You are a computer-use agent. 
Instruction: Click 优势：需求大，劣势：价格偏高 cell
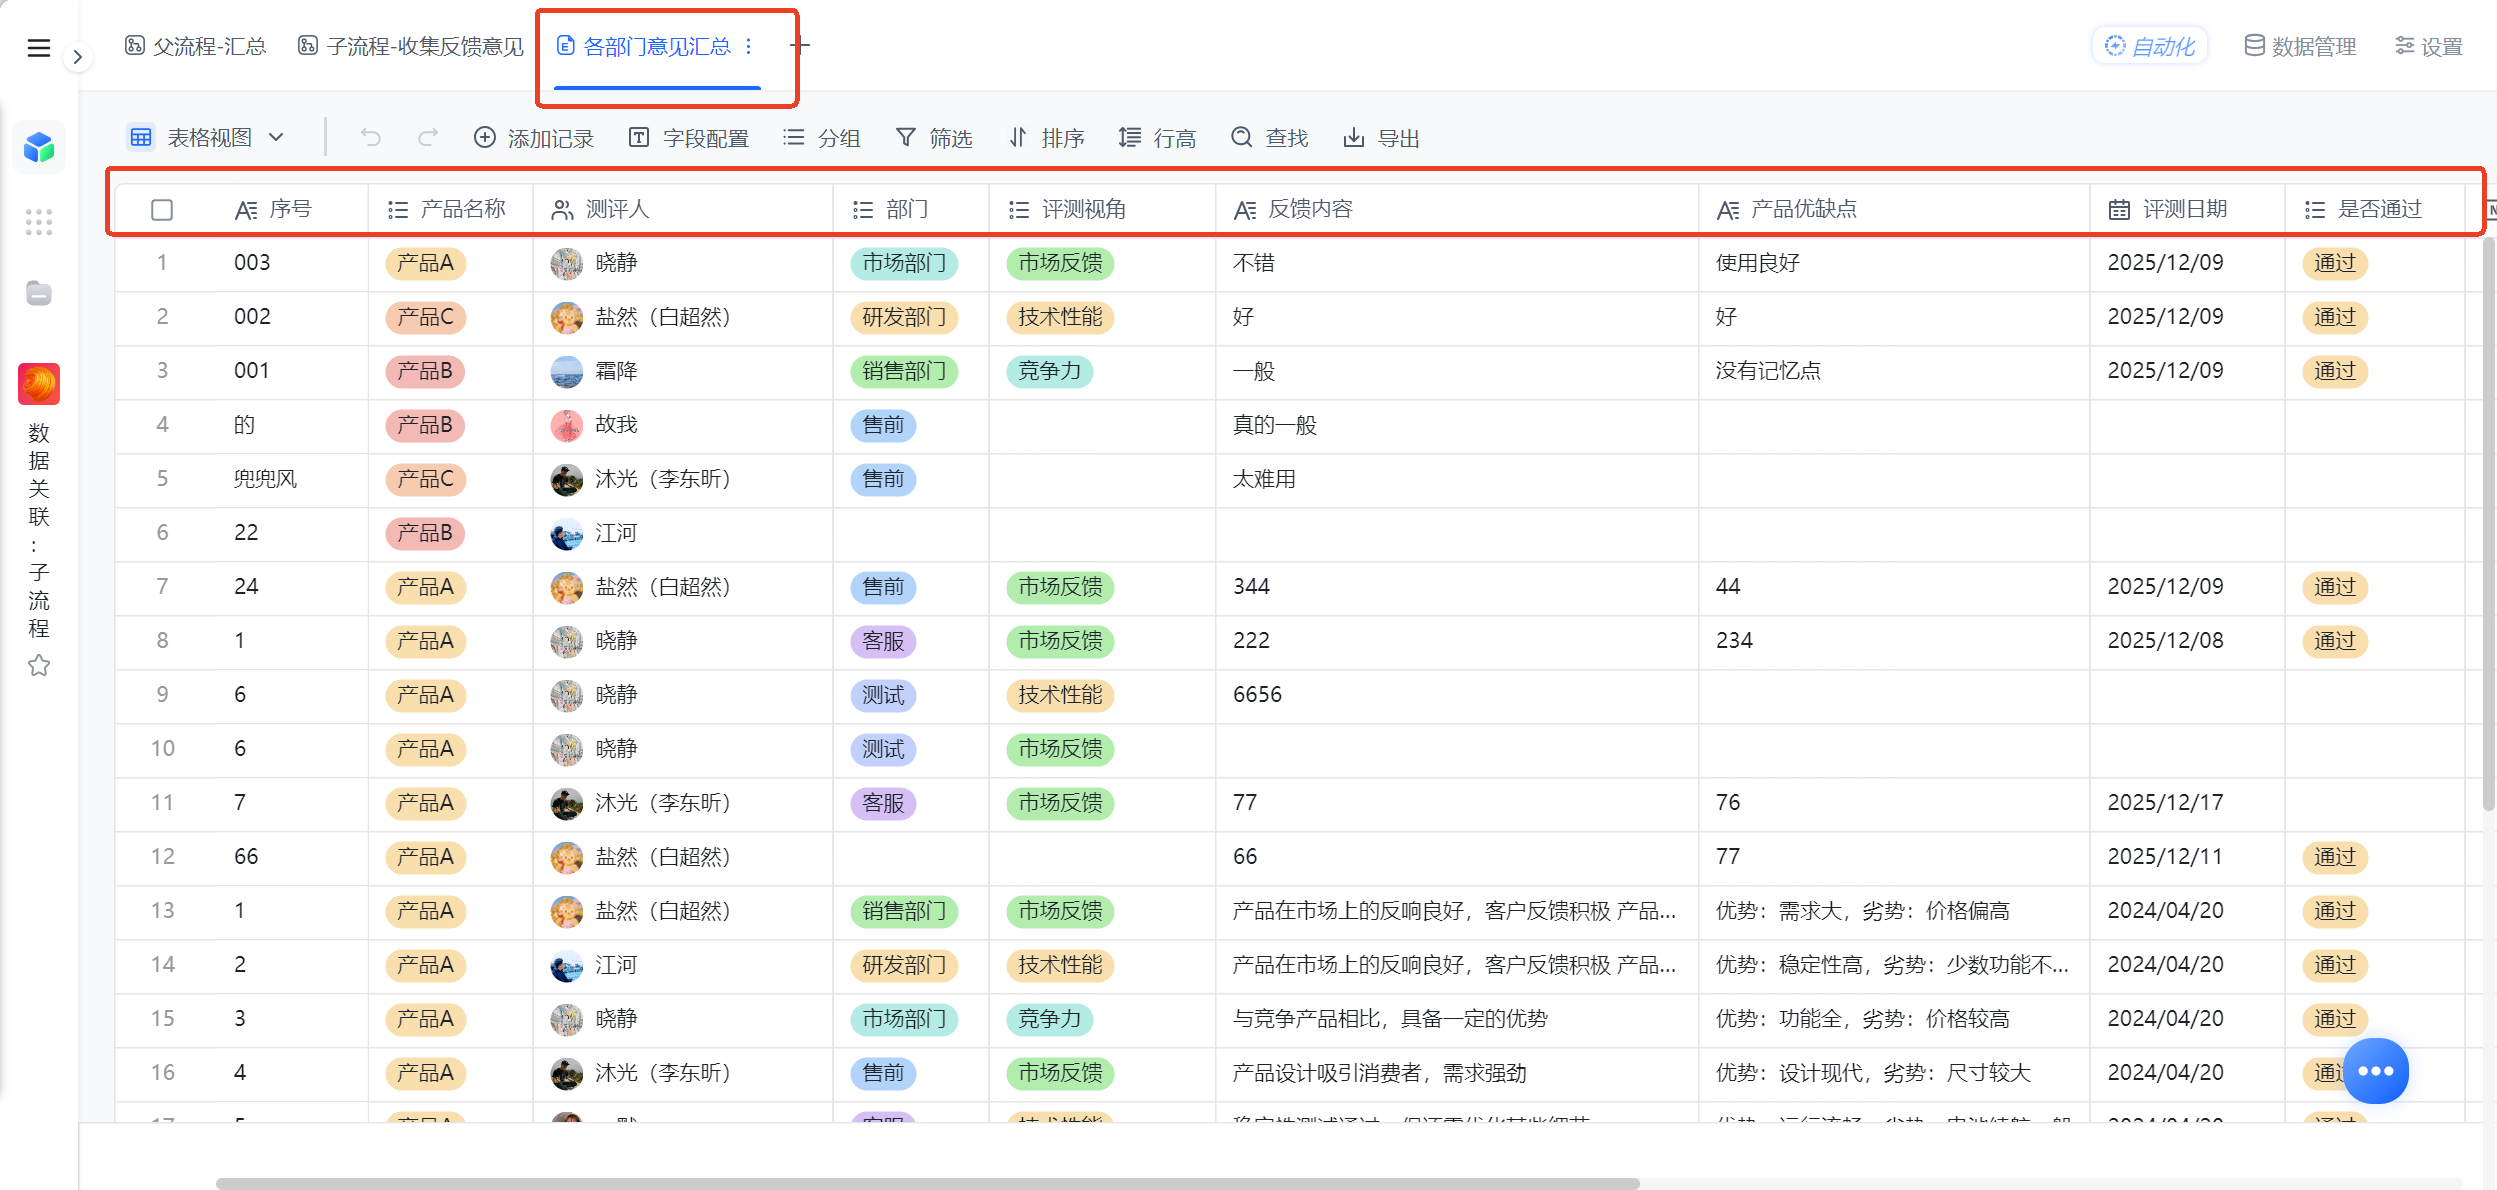[1894, 911]
